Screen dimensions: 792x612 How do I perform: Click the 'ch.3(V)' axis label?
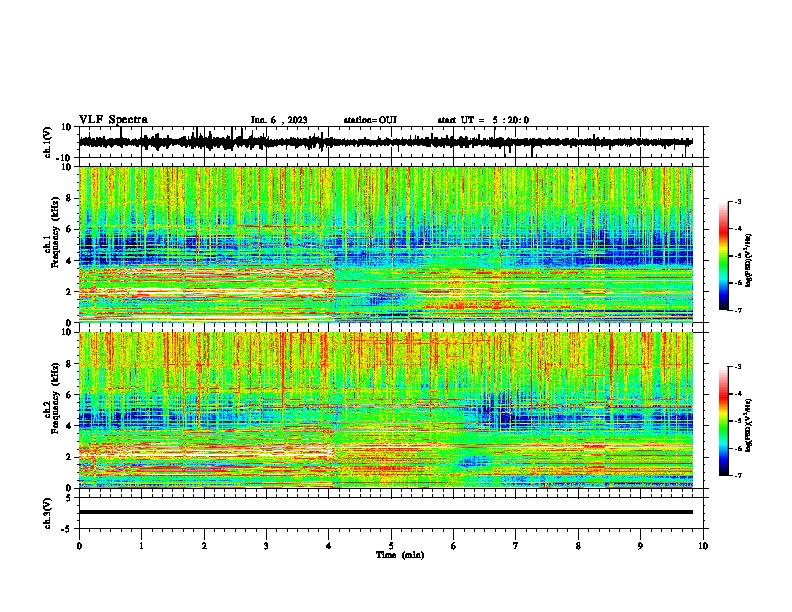(48, 513)
